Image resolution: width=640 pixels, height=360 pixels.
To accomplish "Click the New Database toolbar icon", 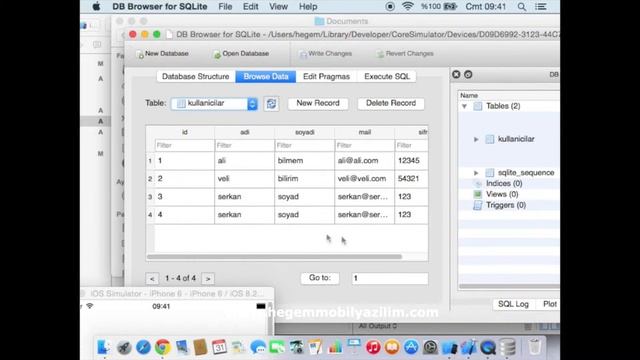I will tap(140, 54).
